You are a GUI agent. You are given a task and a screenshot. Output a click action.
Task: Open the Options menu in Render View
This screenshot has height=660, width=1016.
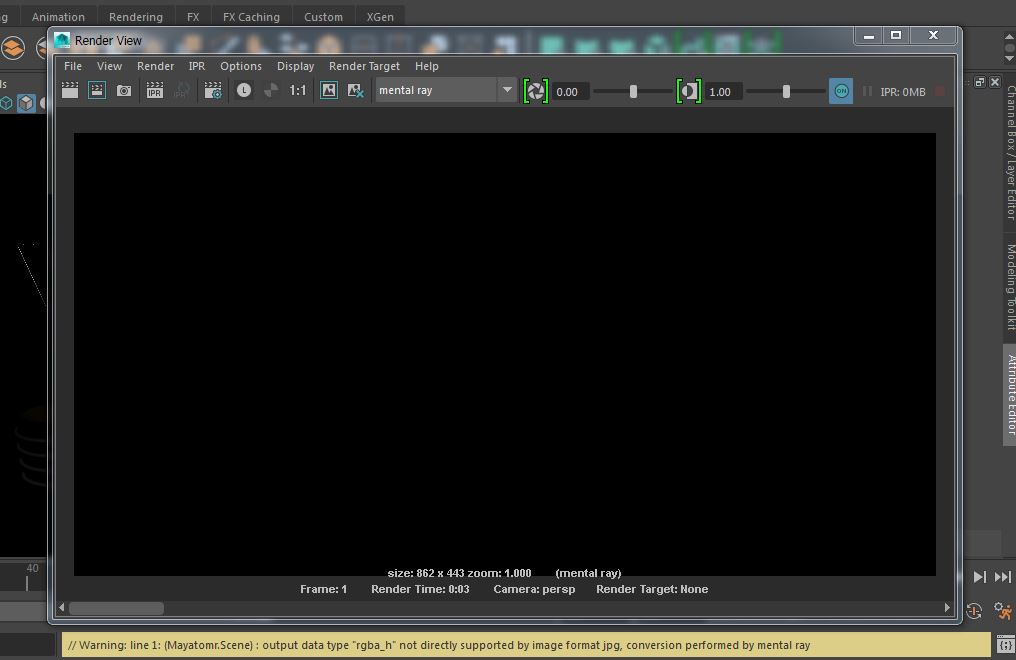[241, 66]
